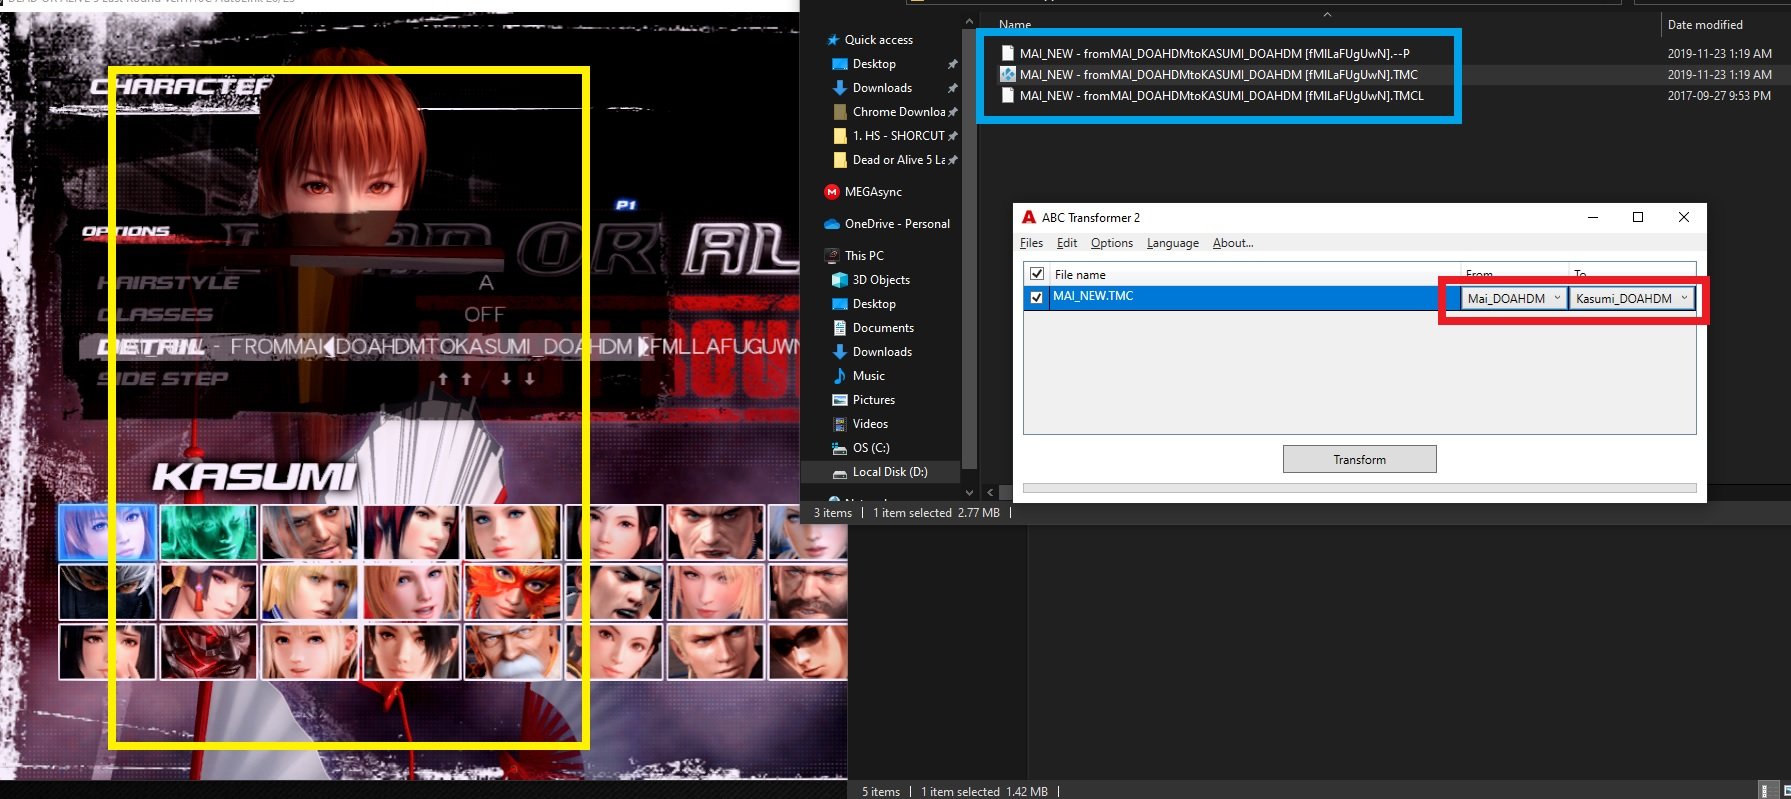The height and width of the screenshot is (799, 1791).
Task: Sort files by the Name column header
Action: (x=1015, y=24)
